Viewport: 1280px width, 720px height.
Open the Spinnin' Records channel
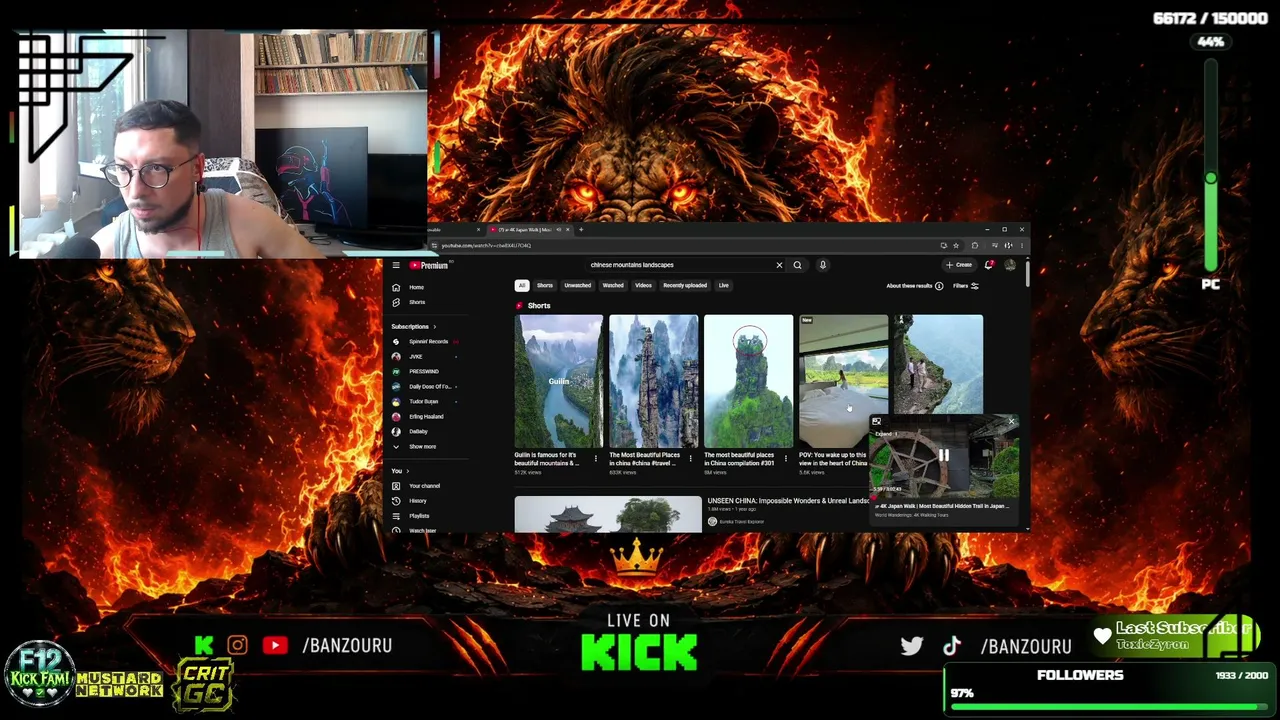[427, 341]
